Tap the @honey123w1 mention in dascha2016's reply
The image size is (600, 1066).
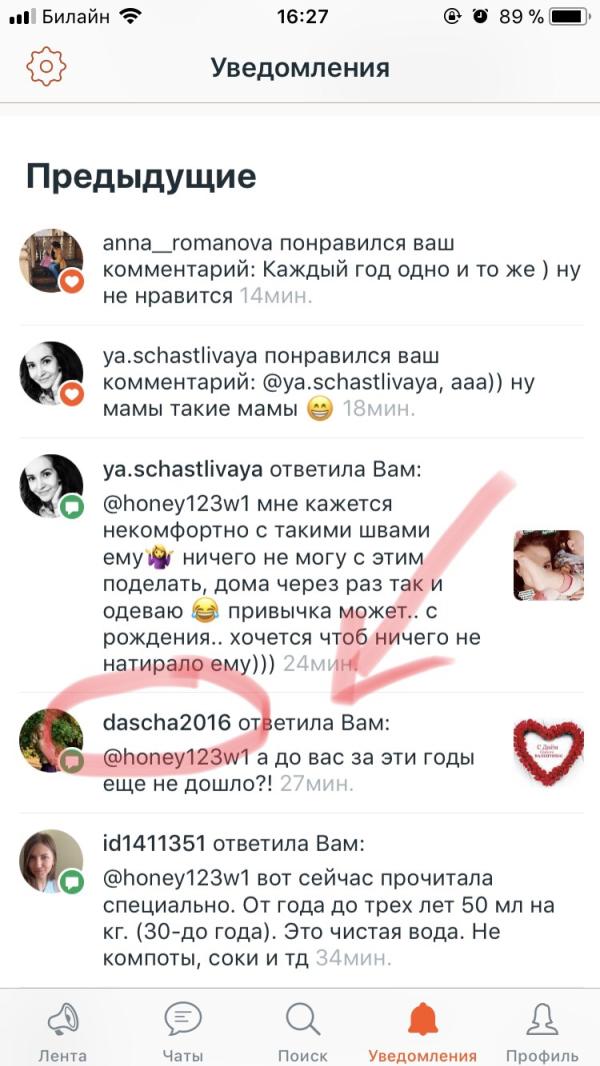pyautogui.click(x=177, y=757)
